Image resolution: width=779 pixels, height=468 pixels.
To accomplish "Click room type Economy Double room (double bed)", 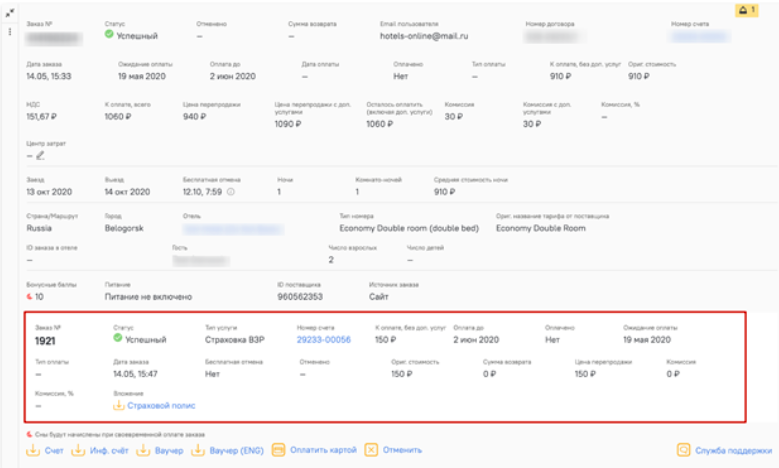I will coord(409,228).
